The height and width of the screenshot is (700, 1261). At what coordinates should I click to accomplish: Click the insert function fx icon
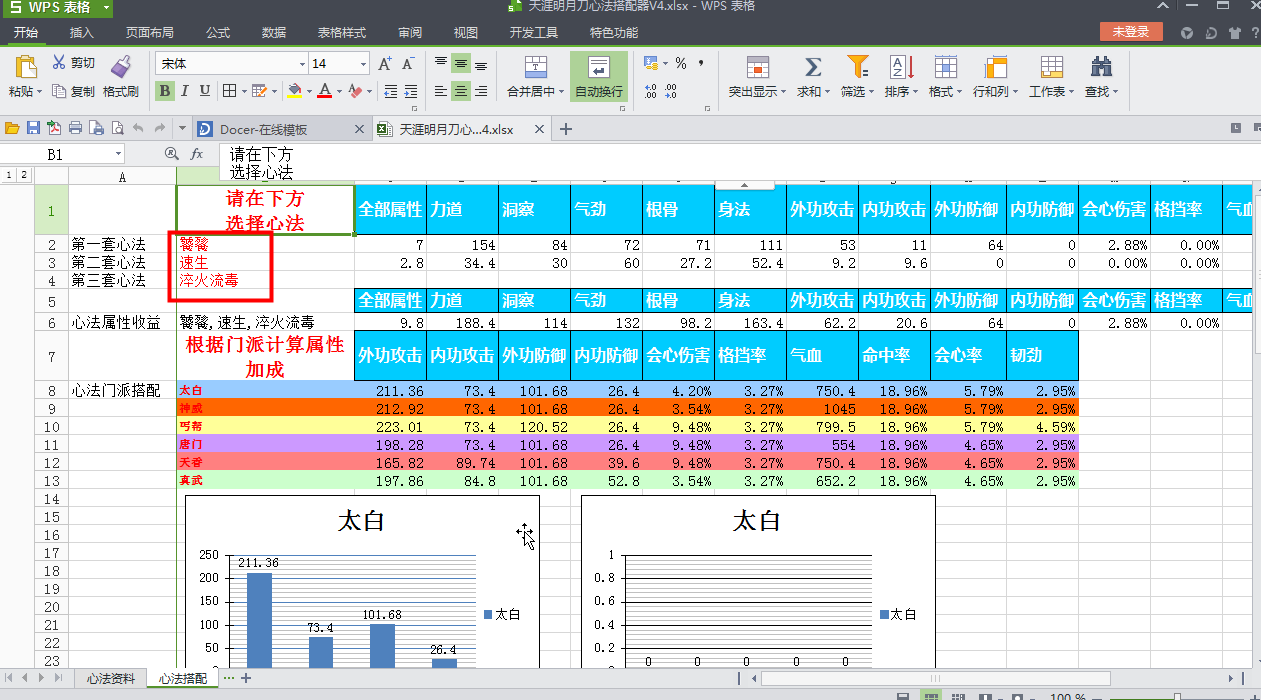[x=197, y=155]
